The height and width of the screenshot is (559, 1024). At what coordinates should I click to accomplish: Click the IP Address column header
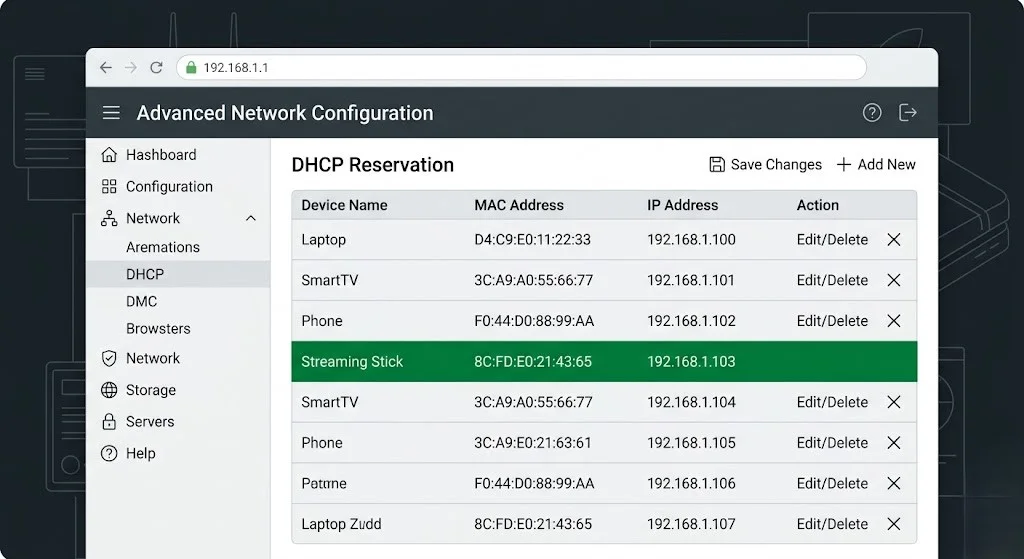pos(682,205)
